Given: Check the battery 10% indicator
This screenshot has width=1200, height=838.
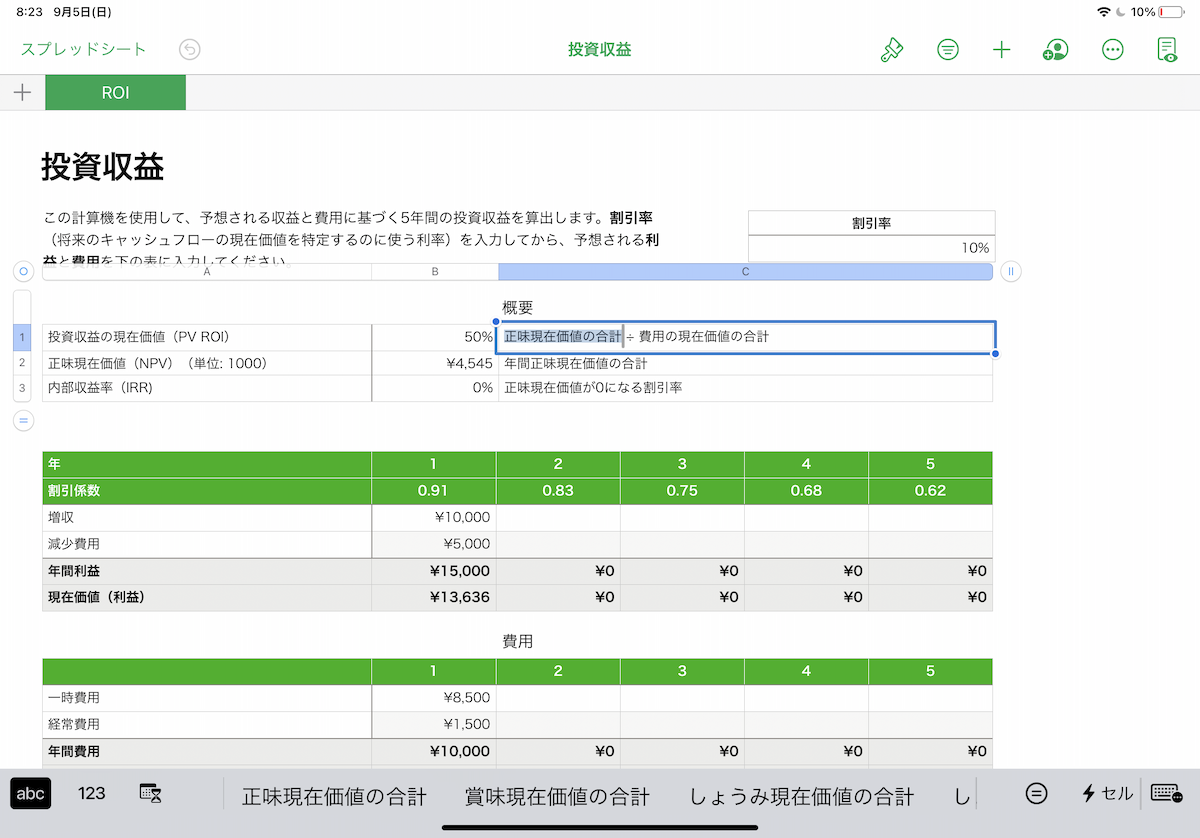Looking at the screenshot, I should (x=1156, y=12).
